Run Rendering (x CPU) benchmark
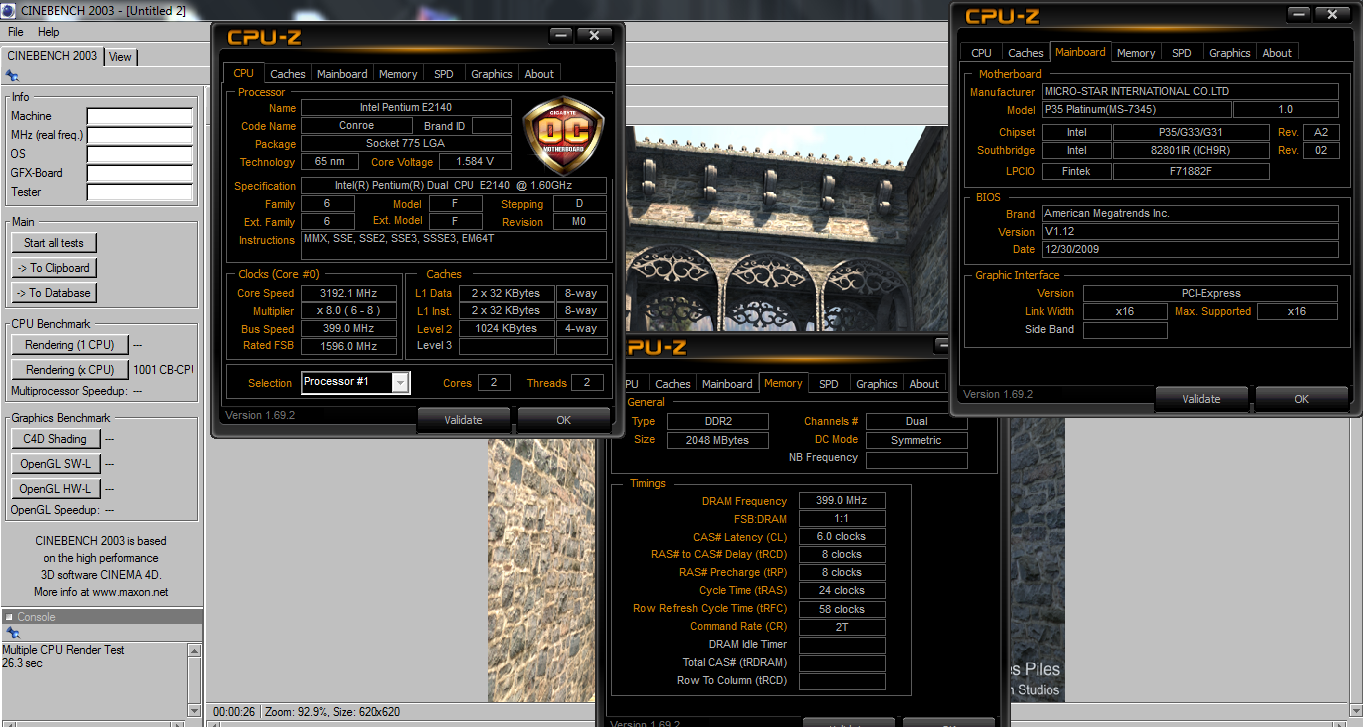Image resolution: width=1363 pixels, height=727 pixels. coord(70,370)
